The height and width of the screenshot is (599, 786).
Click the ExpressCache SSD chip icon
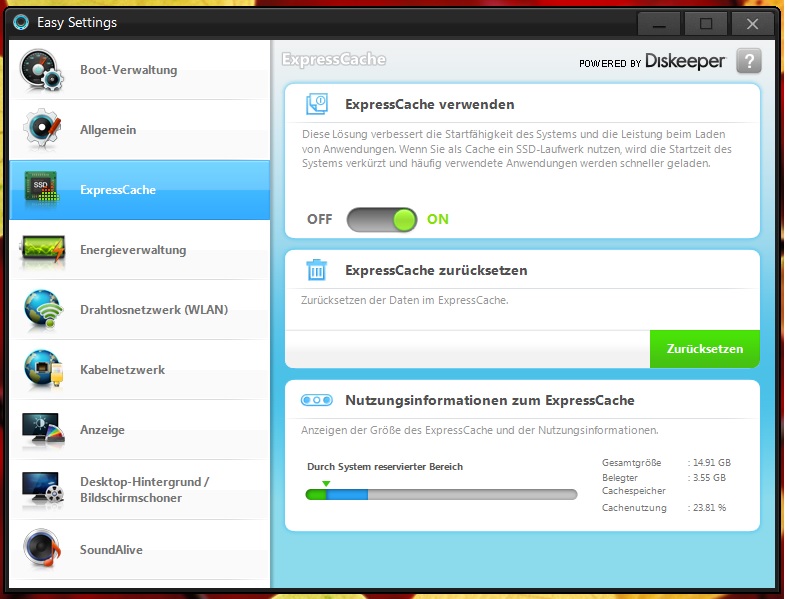point(42,186)
